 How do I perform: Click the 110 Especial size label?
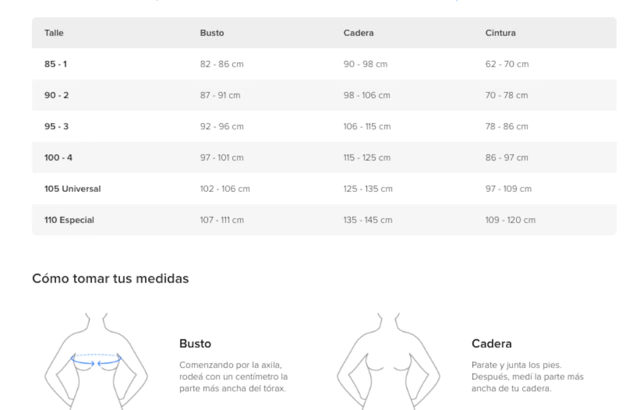(69, 220)
